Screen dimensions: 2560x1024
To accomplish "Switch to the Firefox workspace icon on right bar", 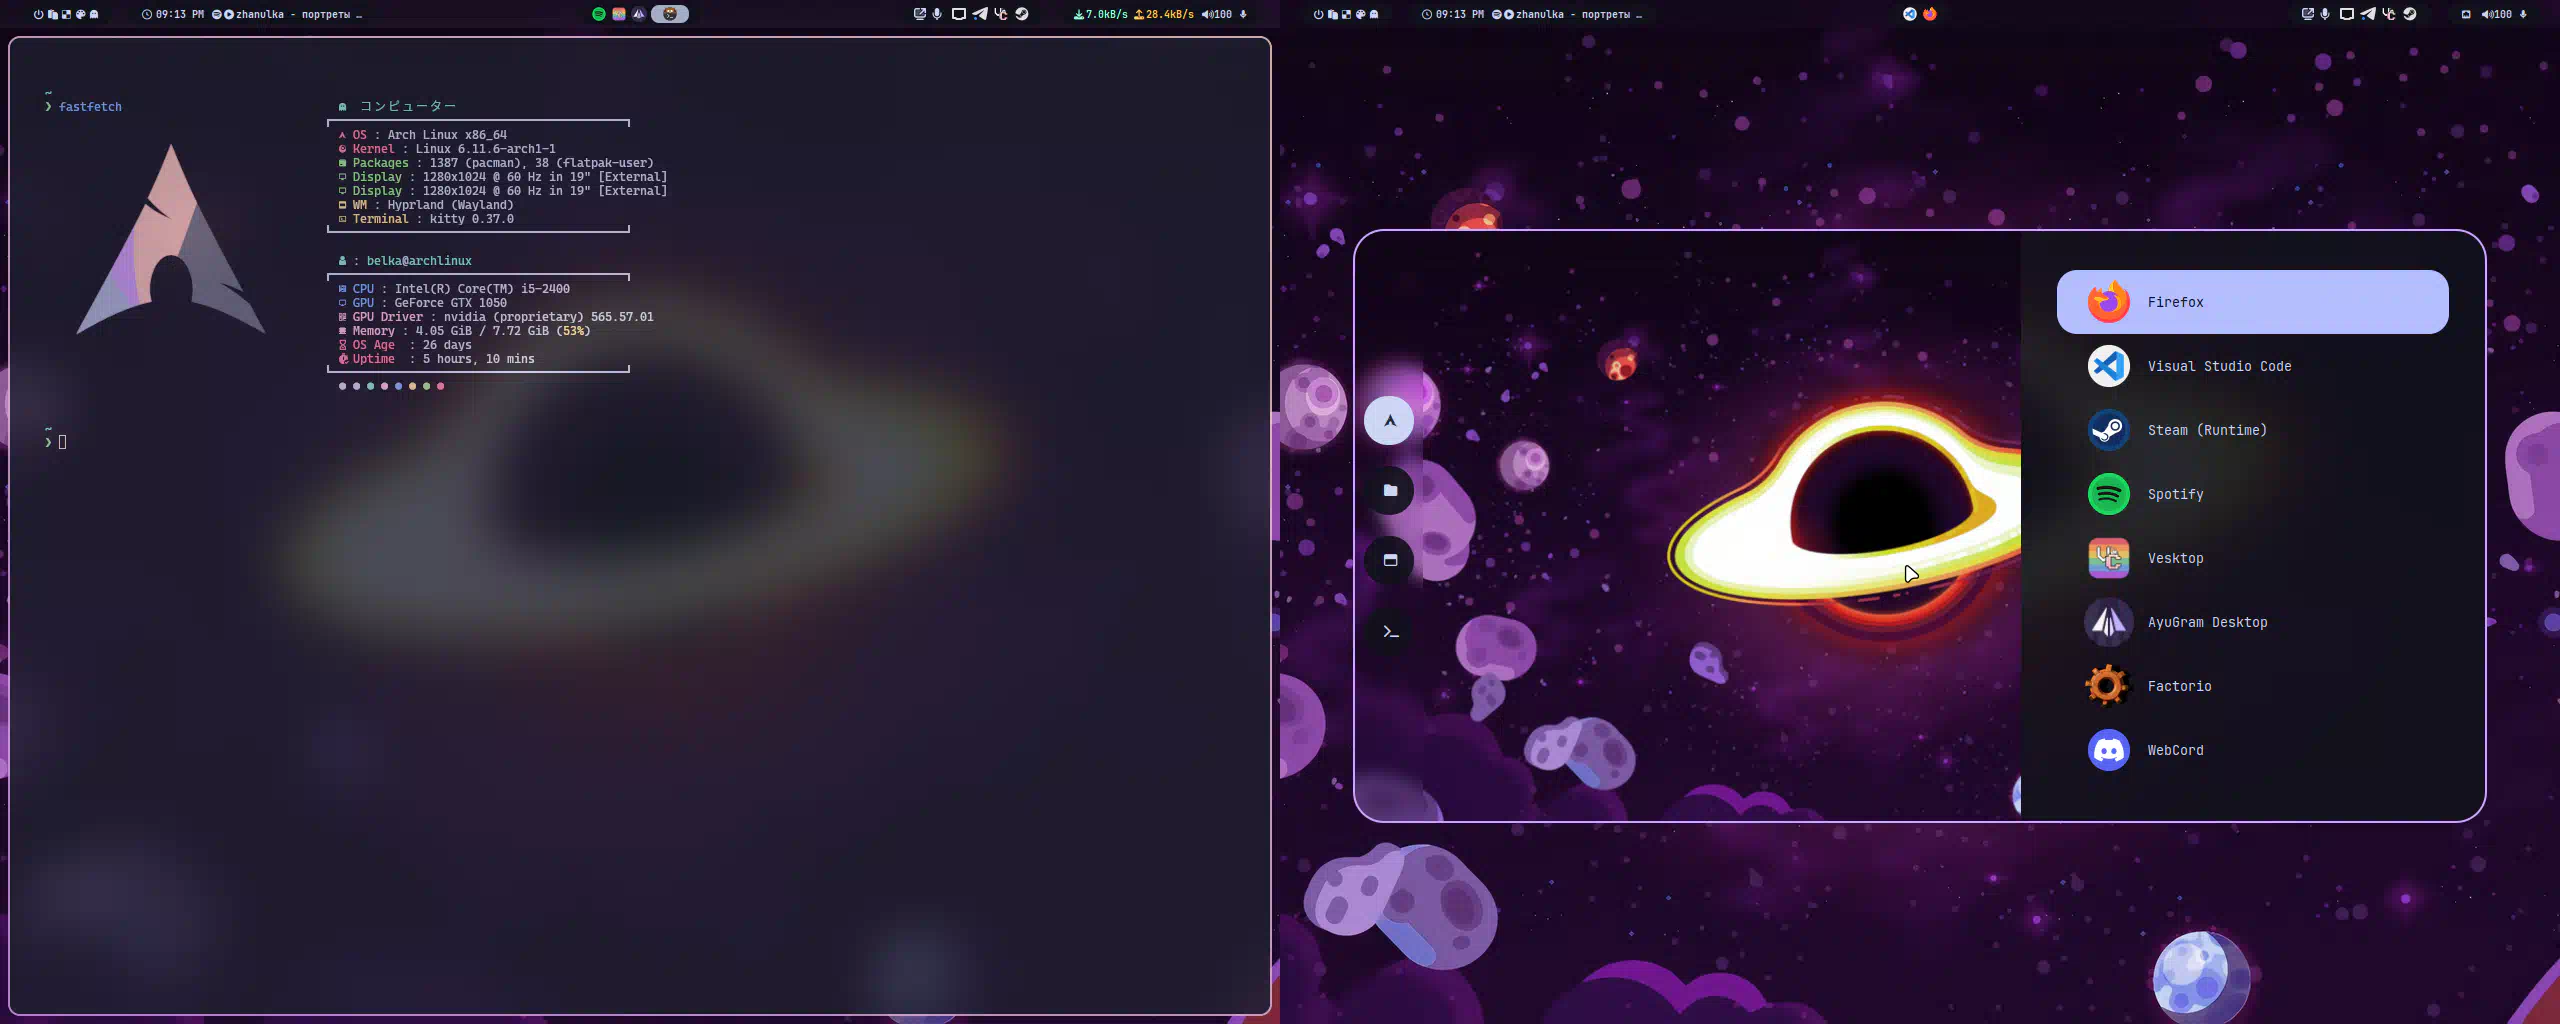I will tap(1930, 14).
